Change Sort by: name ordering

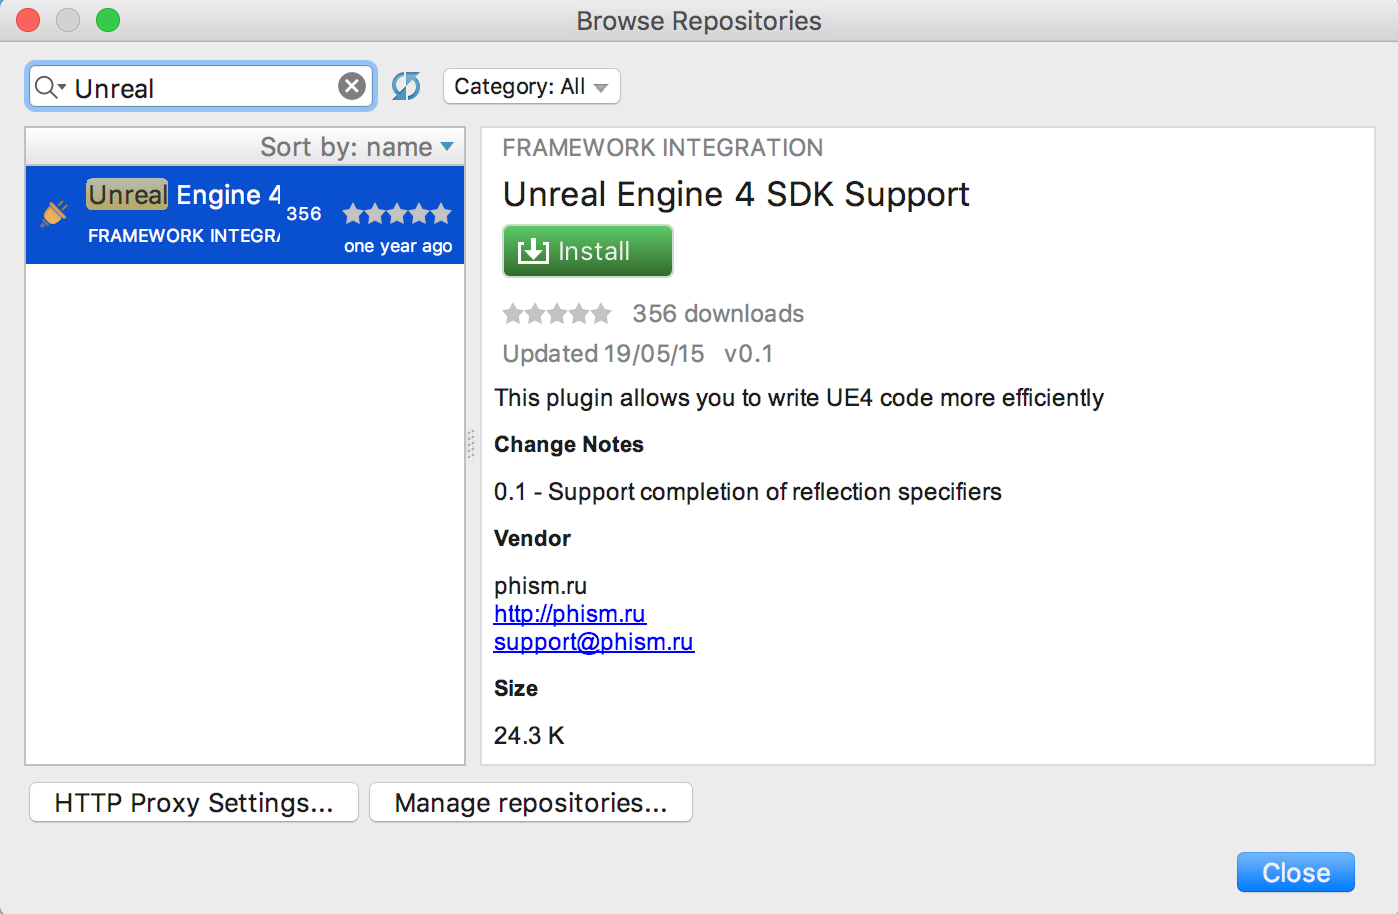coord(357,147)
